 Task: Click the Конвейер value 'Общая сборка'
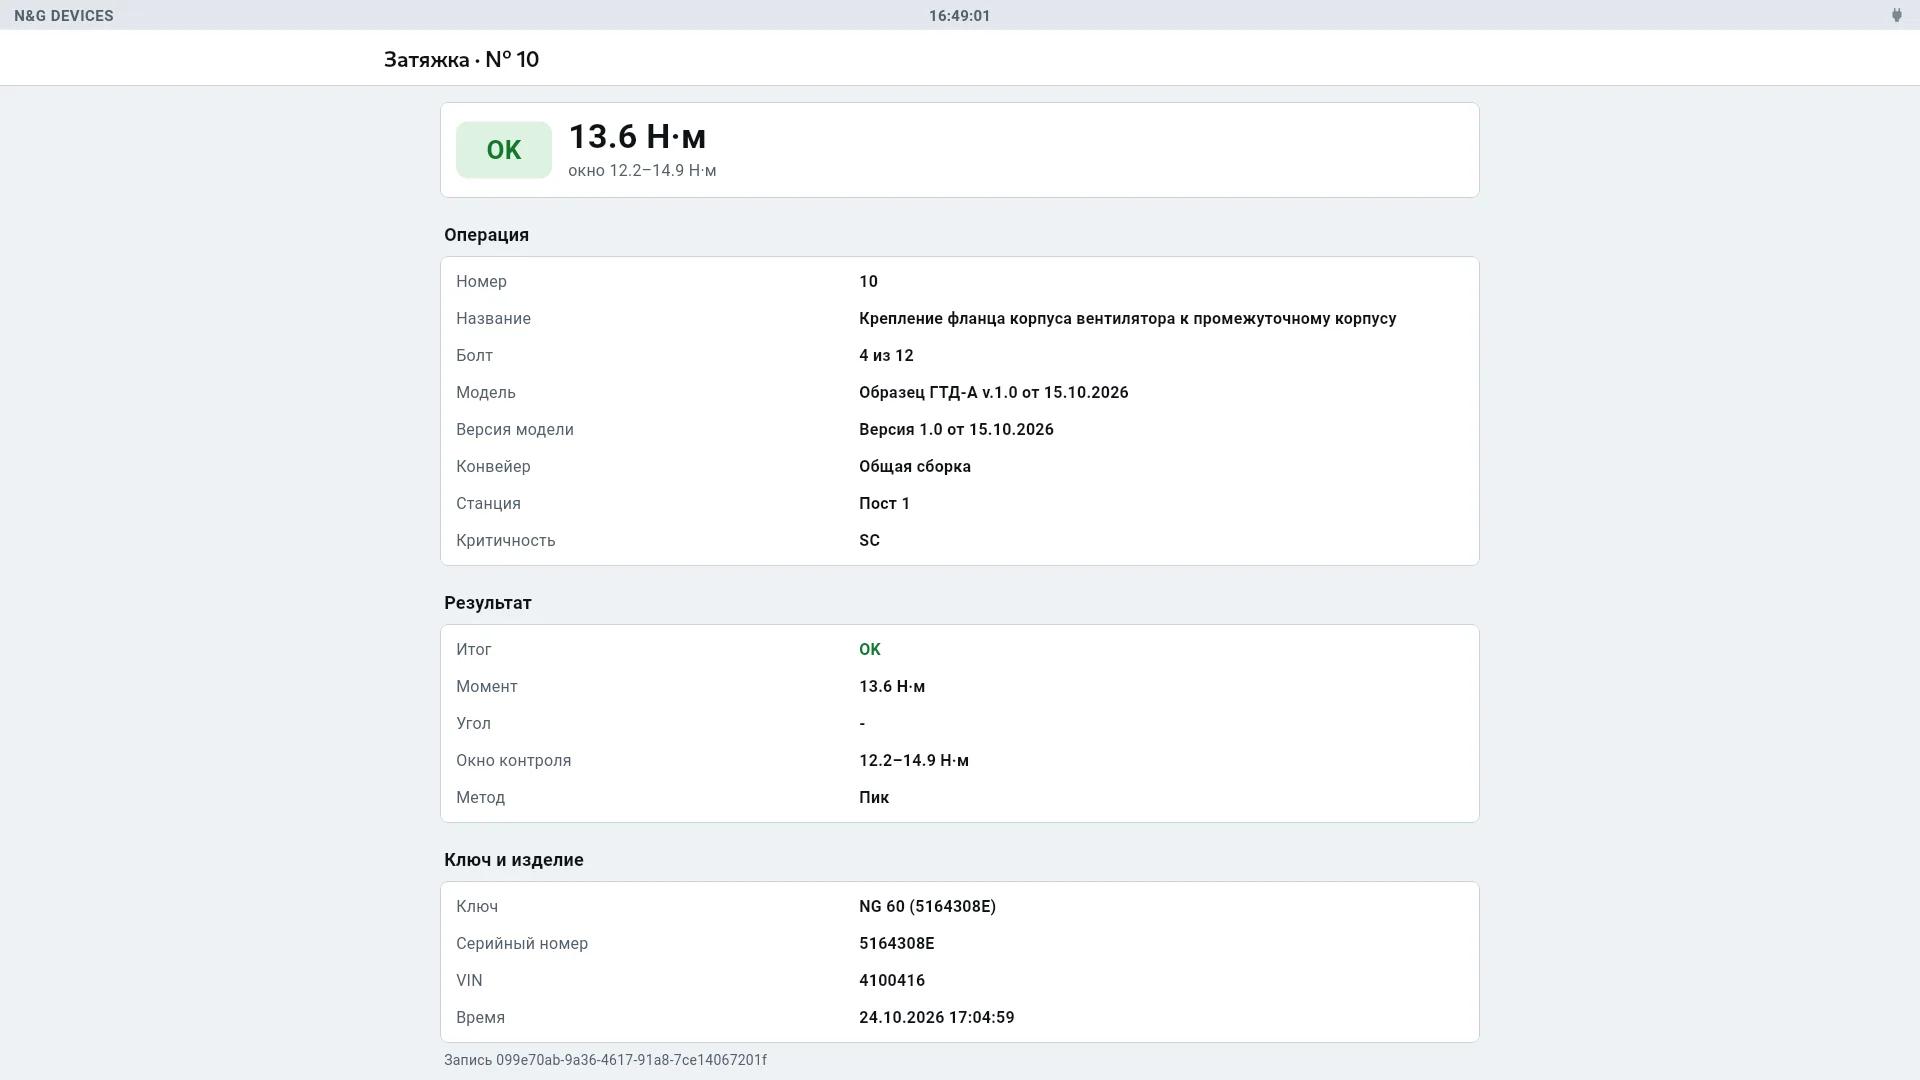coord(915,467)
